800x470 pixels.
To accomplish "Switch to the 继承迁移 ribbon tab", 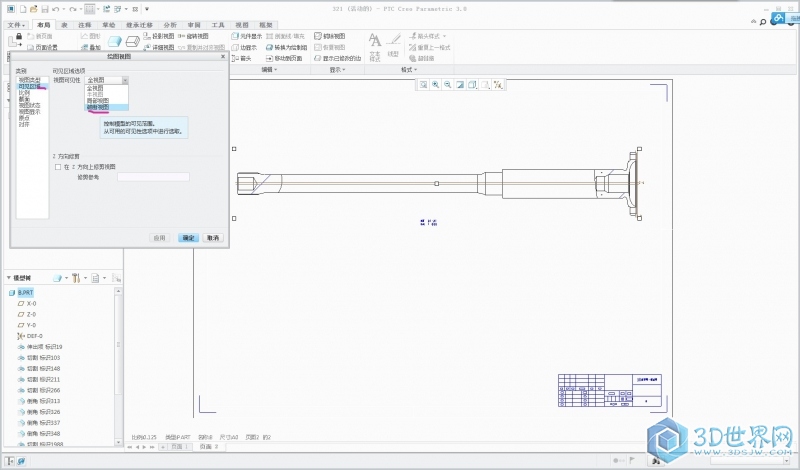I will 139,25.
